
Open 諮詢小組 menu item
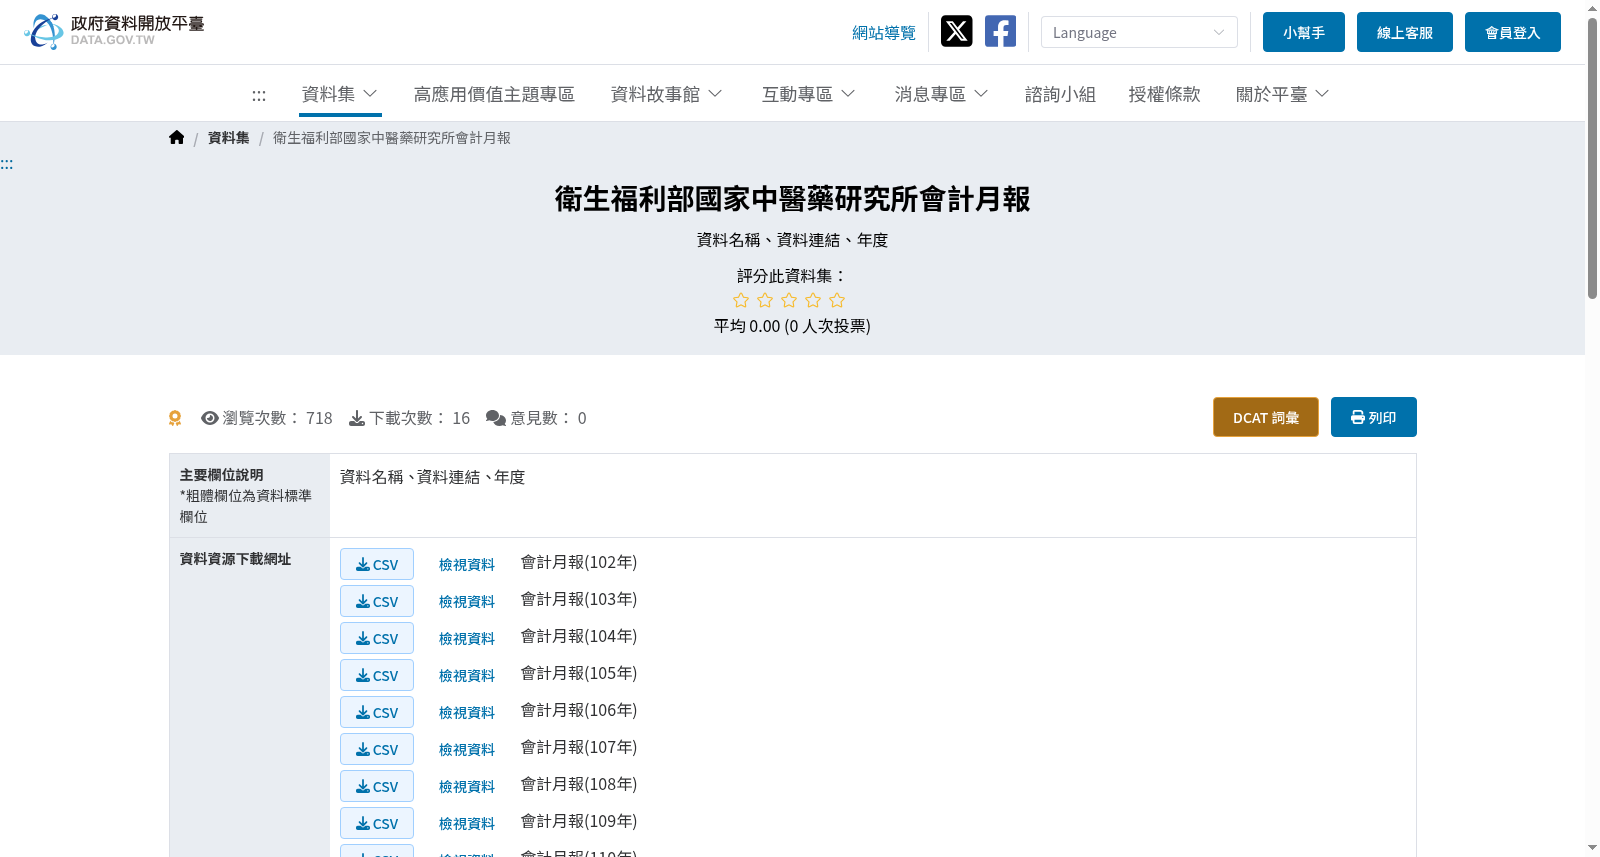click(1060, 94)
